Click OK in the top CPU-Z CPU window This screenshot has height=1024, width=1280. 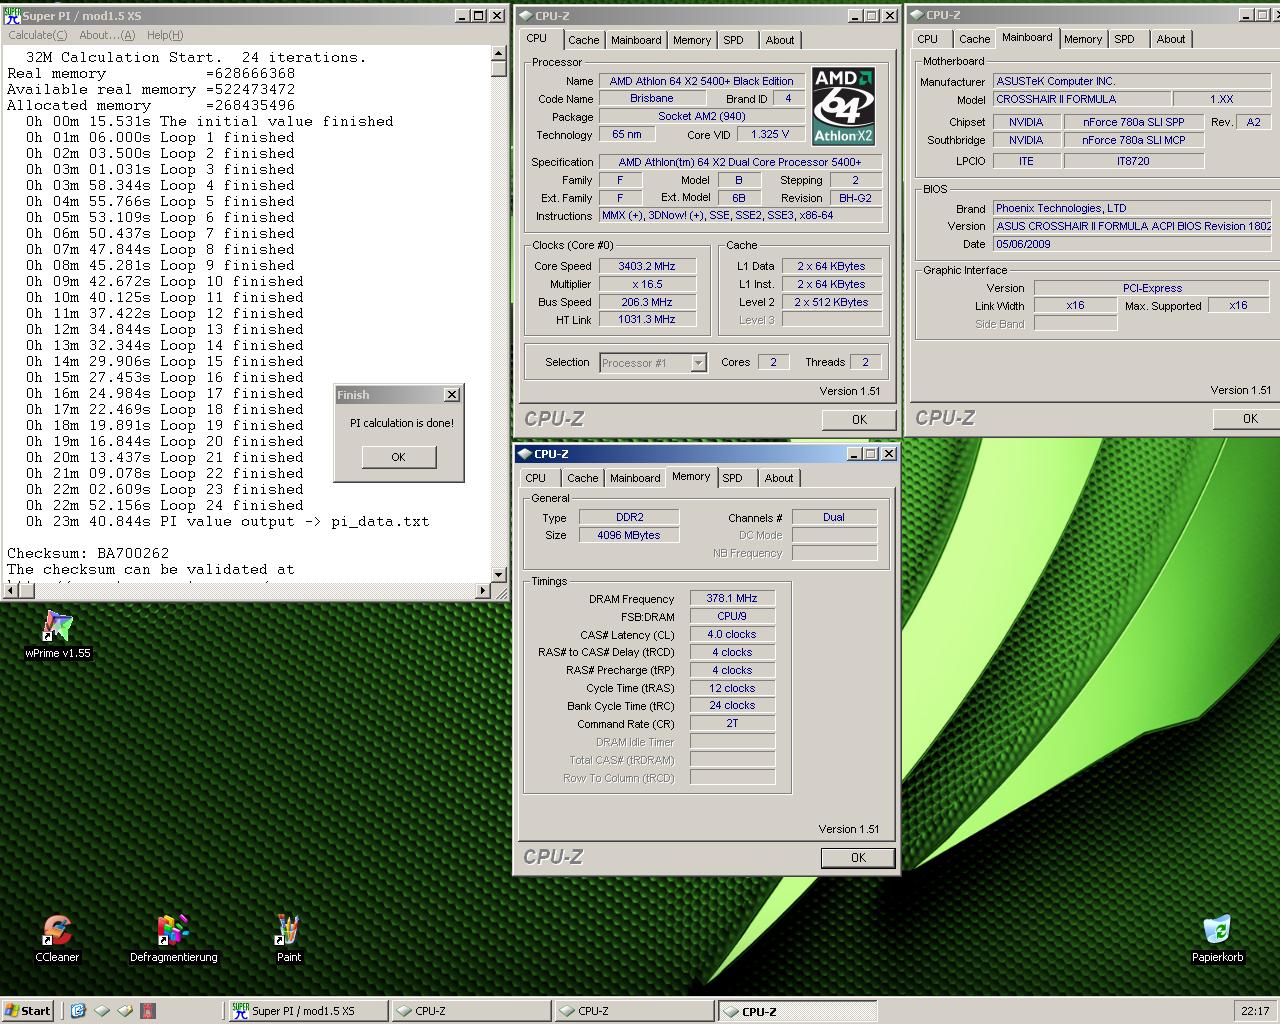(x=859, y=420)
